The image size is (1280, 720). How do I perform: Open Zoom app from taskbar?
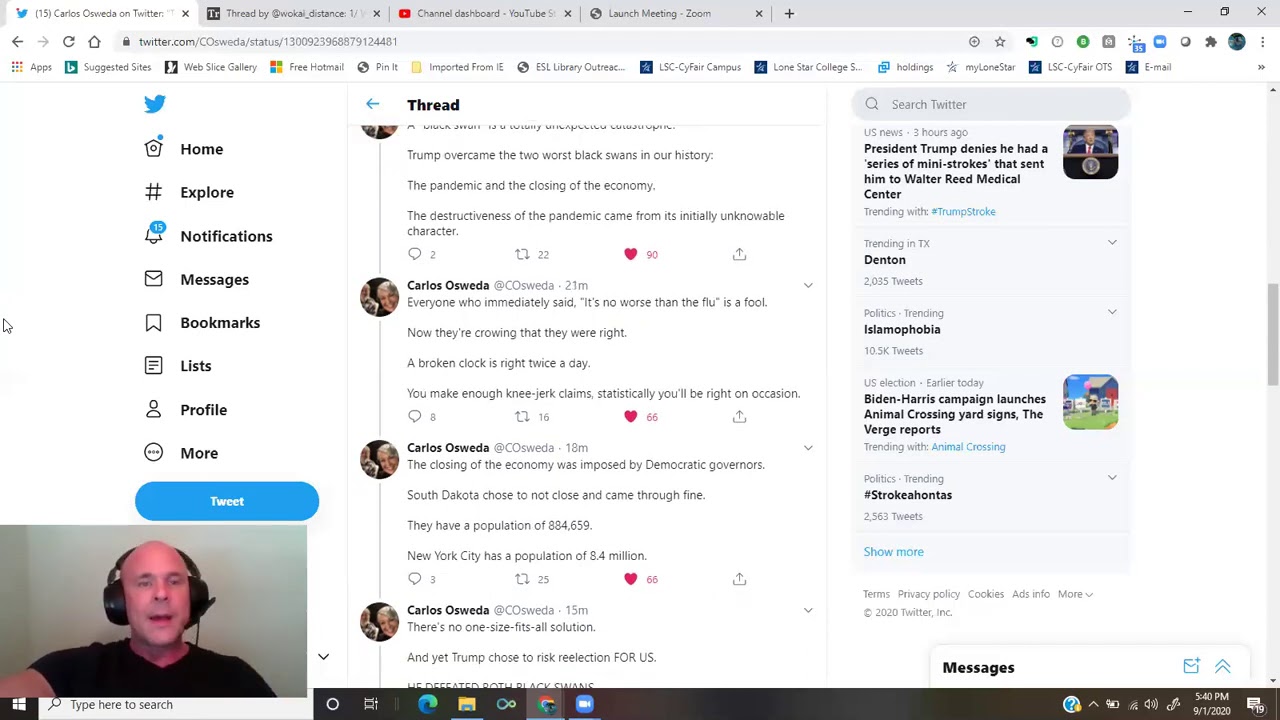coord(585,704)
